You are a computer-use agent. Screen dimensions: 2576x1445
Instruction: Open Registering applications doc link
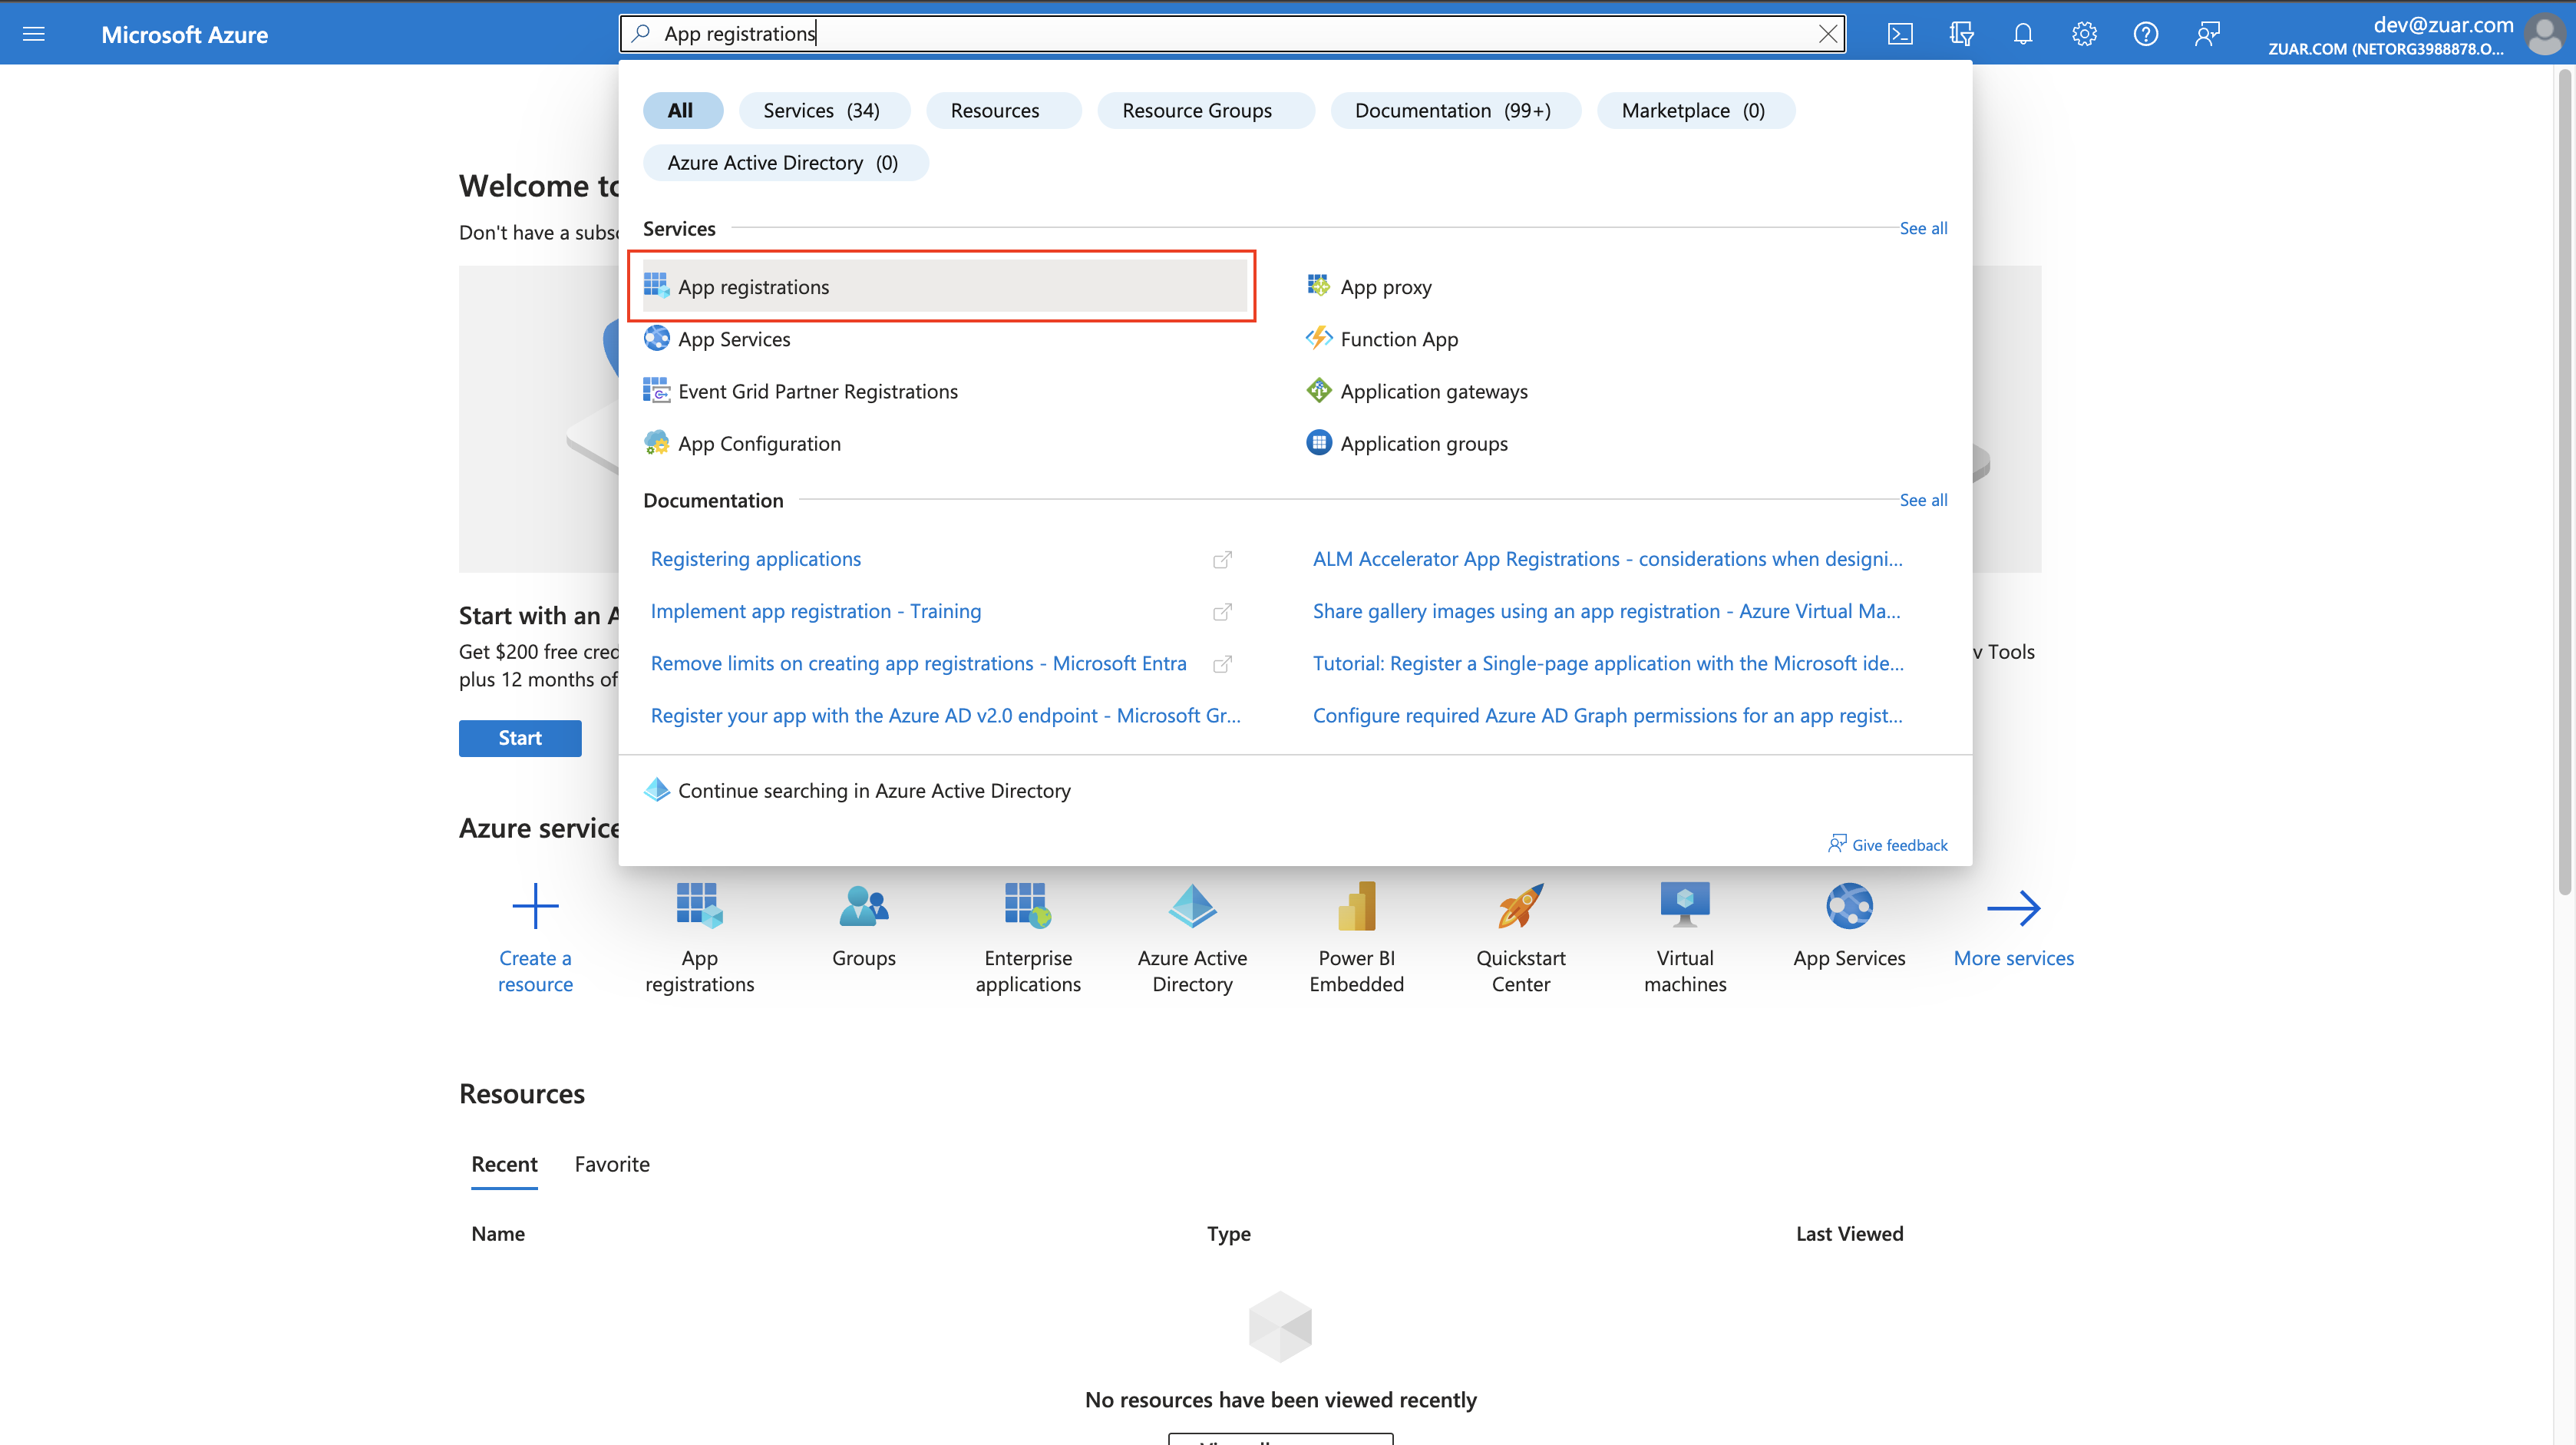pos(755,558)
